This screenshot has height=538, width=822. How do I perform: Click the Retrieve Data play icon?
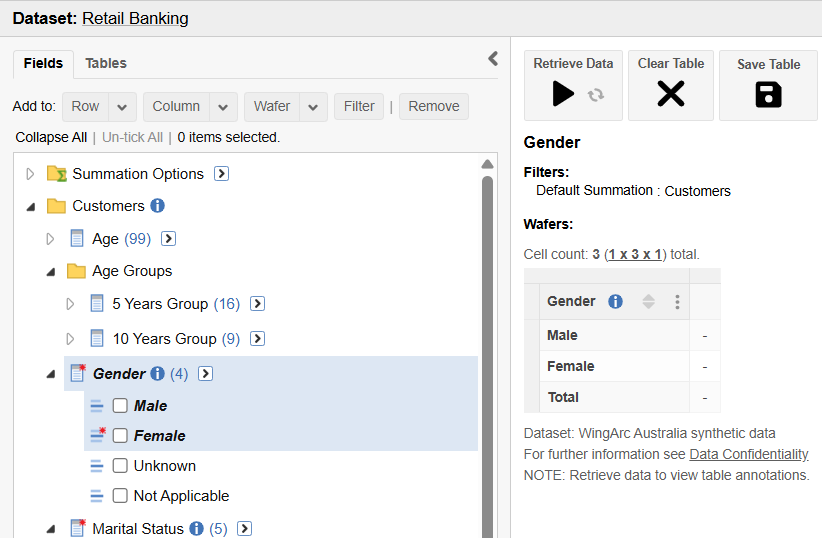(564, 94)
